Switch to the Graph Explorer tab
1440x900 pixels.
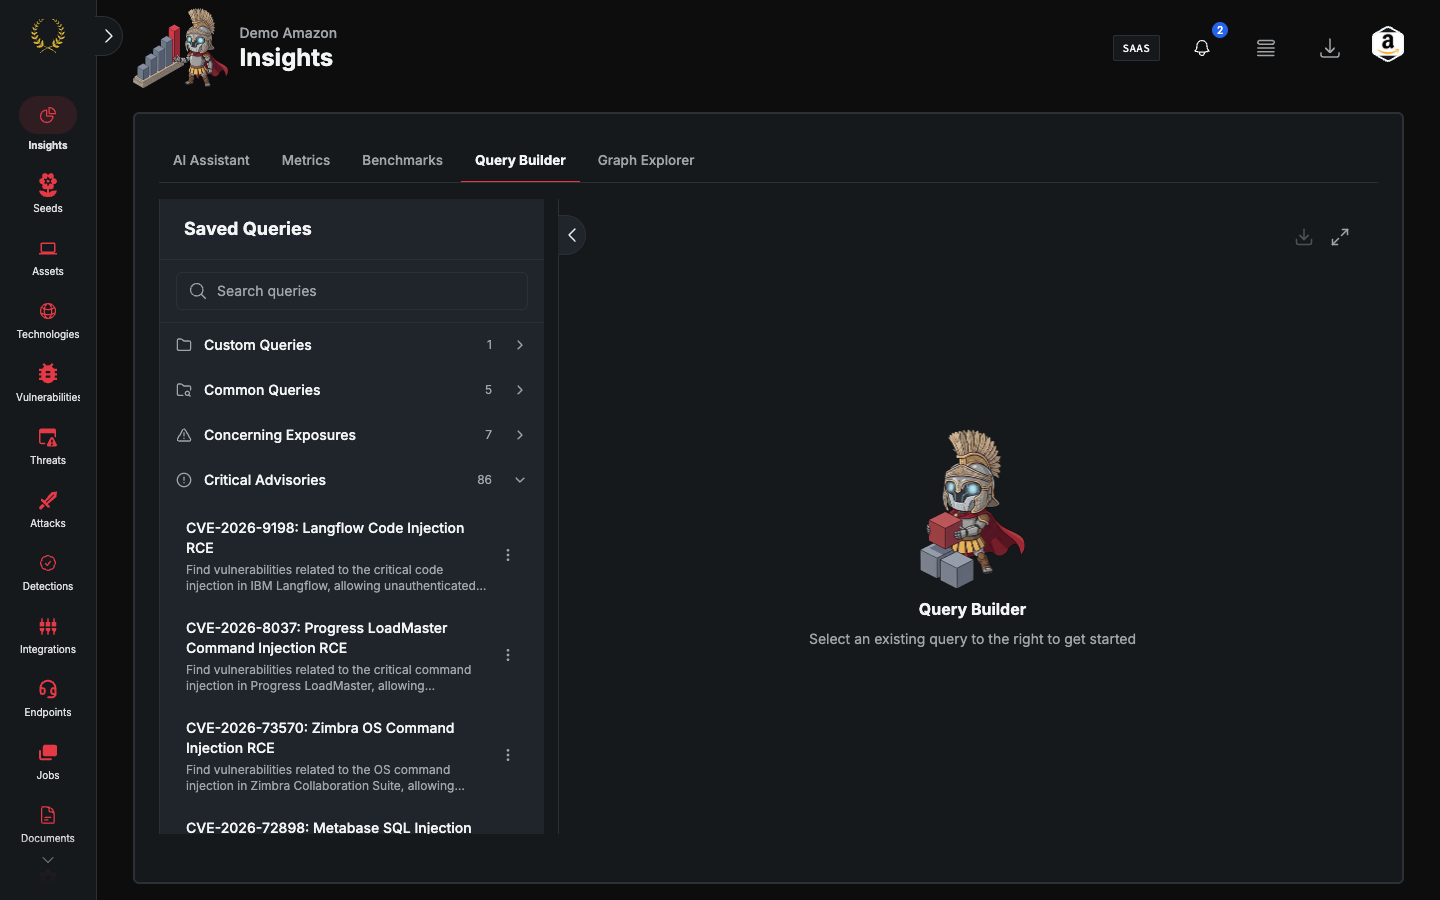(x=646, y=160)
